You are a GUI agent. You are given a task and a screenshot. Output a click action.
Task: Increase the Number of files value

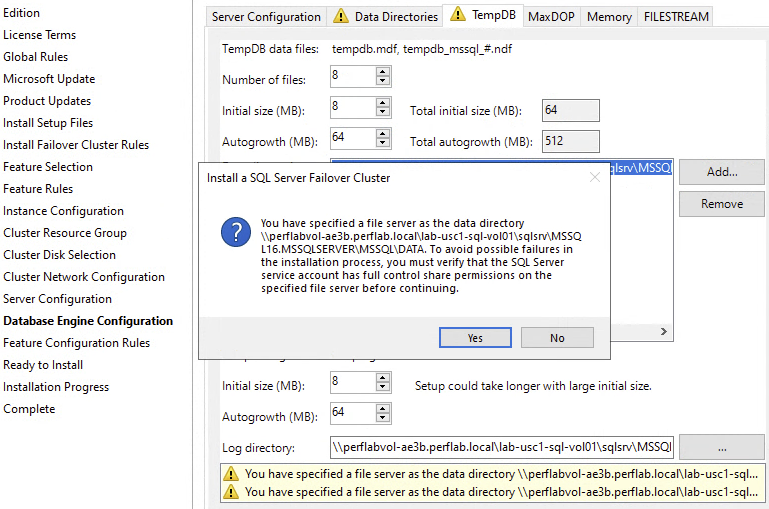[x=383, y=72]
